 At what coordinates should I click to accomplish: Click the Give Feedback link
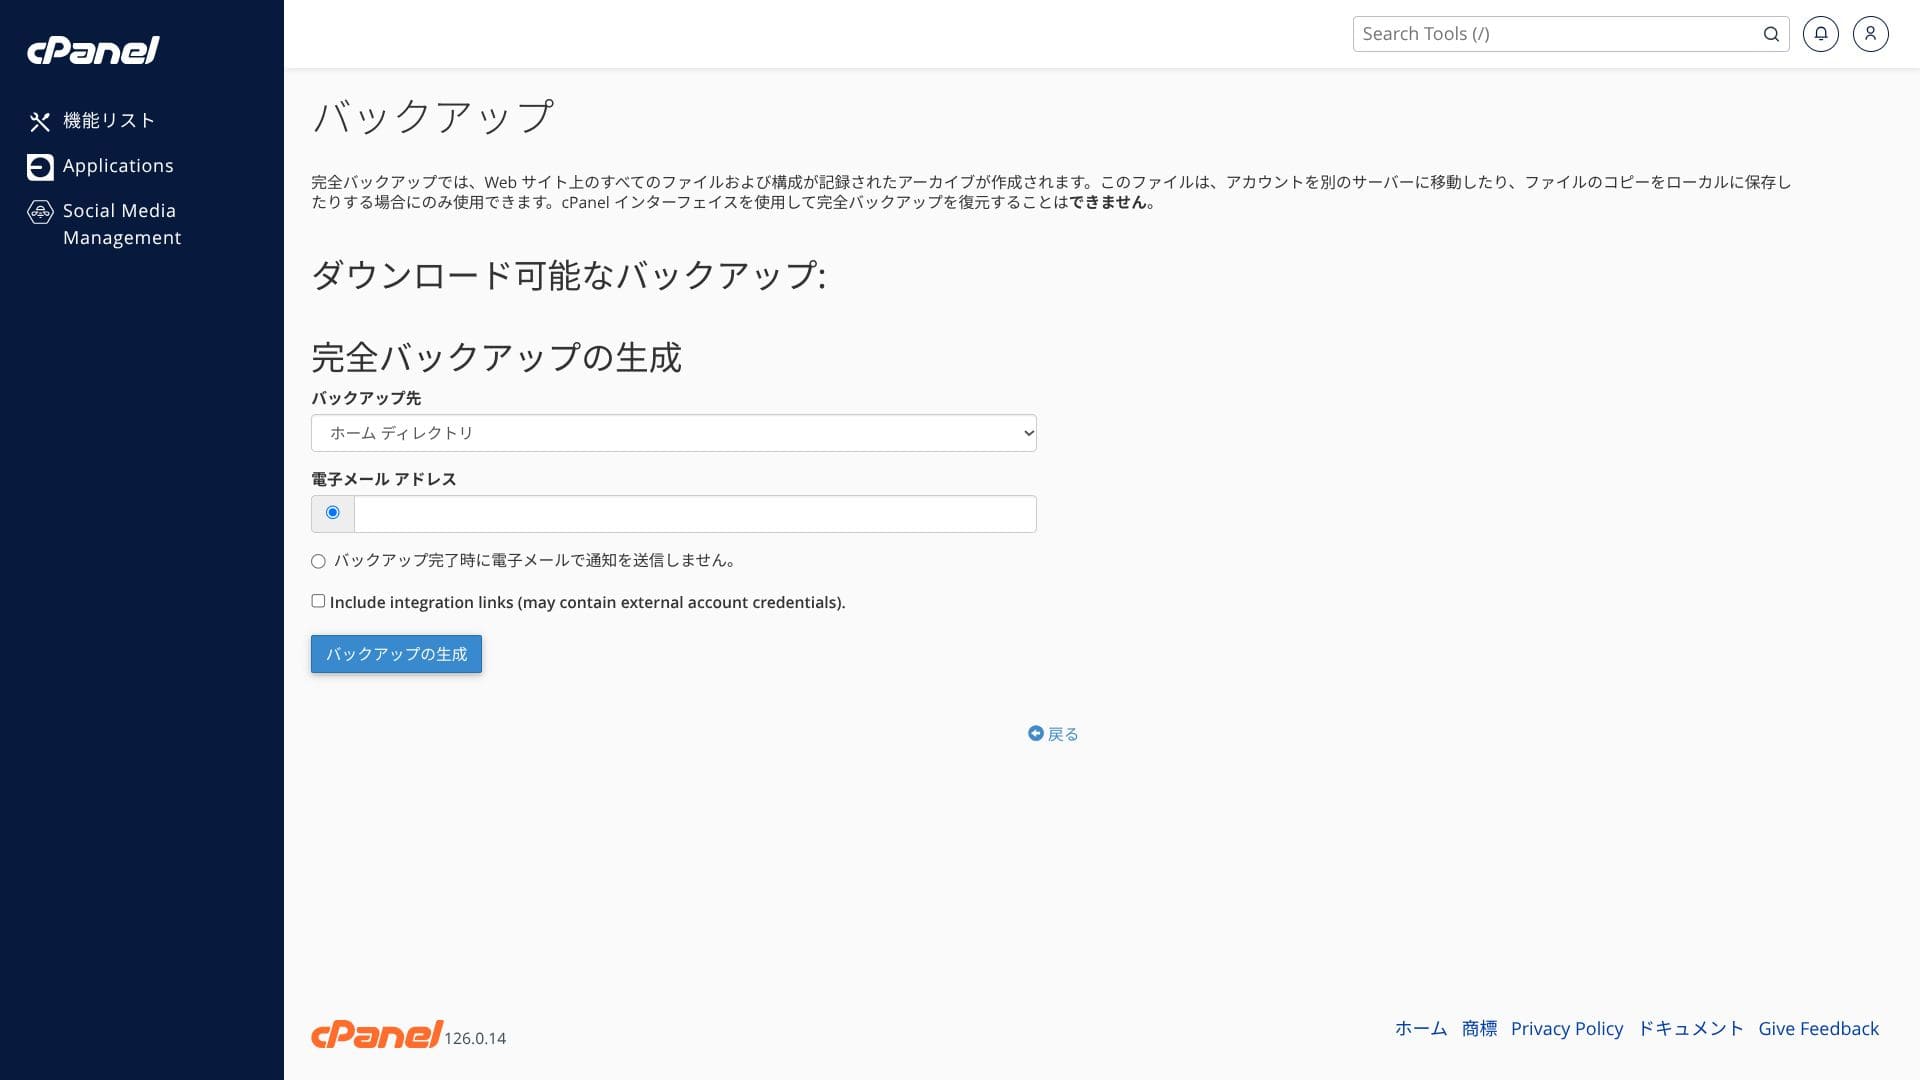pos(1818,1028)
